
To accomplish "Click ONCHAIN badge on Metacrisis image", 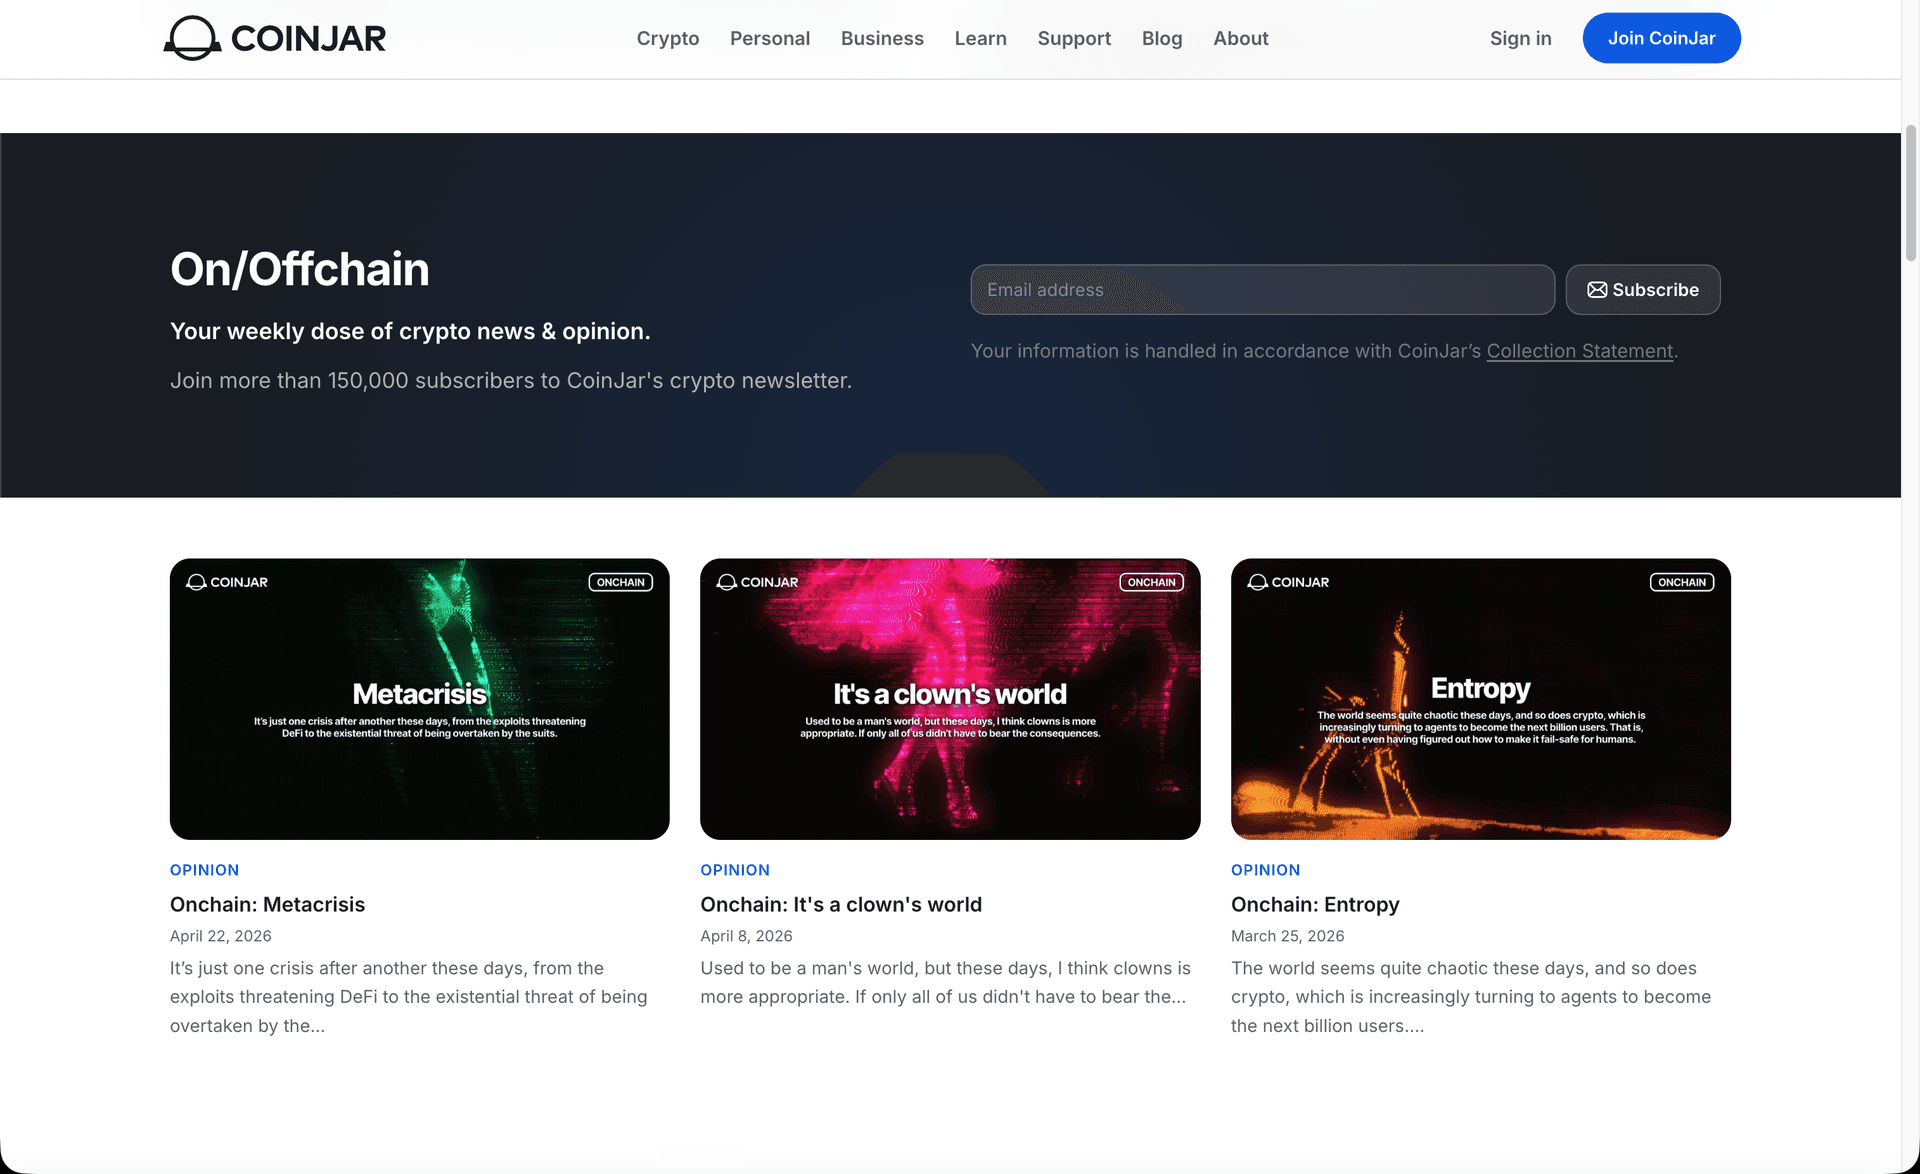I will click(621, 582).
